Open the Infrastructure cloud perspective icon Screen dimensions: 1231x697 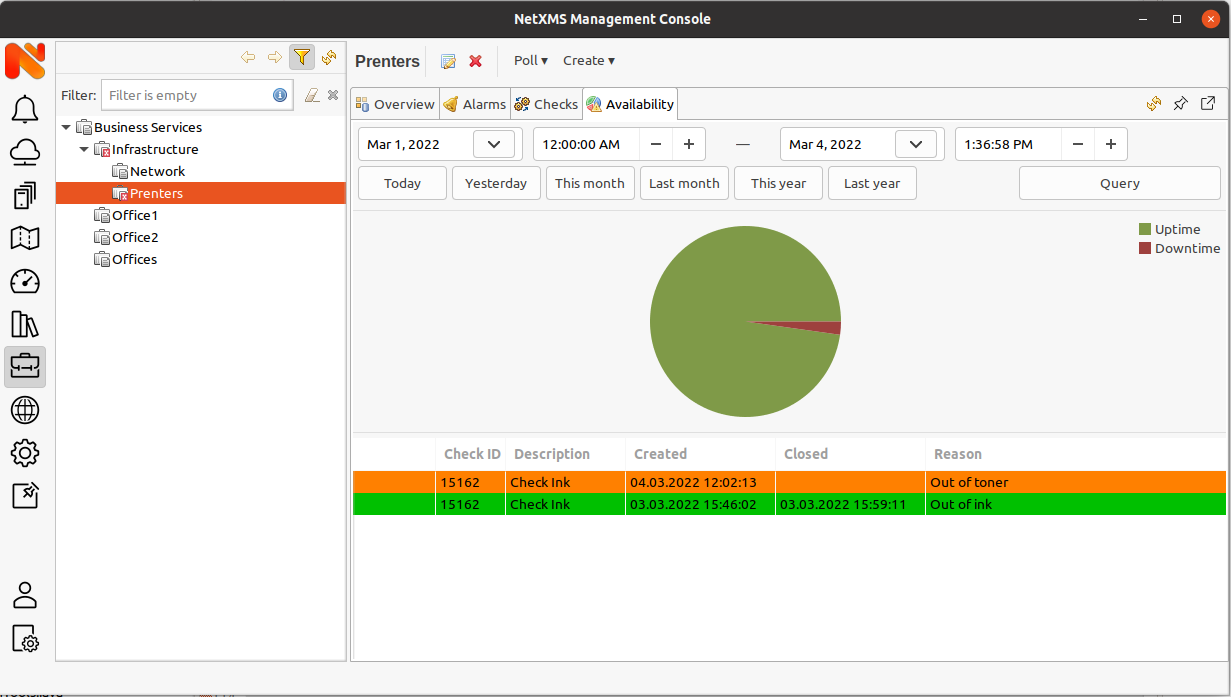click(x=25, y=152)
